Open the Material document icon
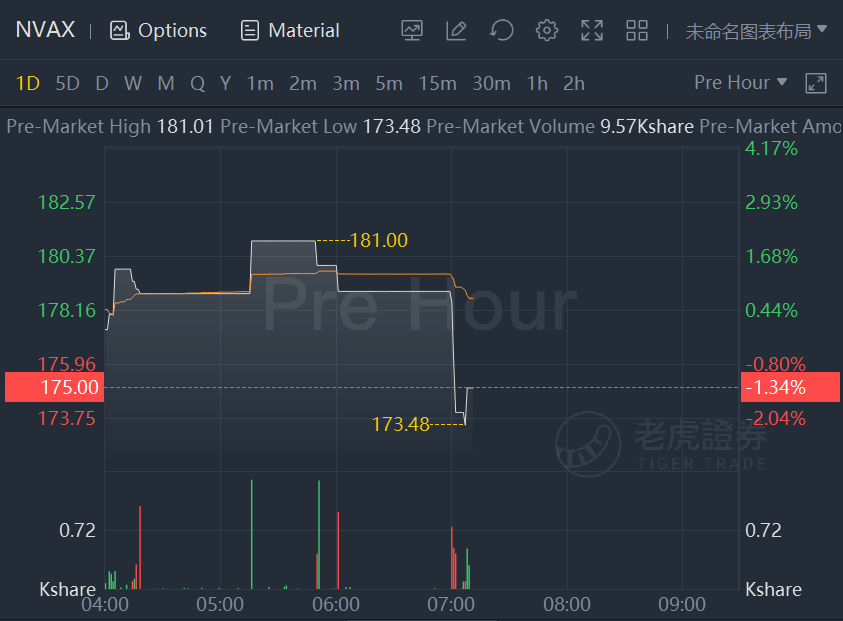This screenshot has width=843, height=621. [x=249, y=31]
